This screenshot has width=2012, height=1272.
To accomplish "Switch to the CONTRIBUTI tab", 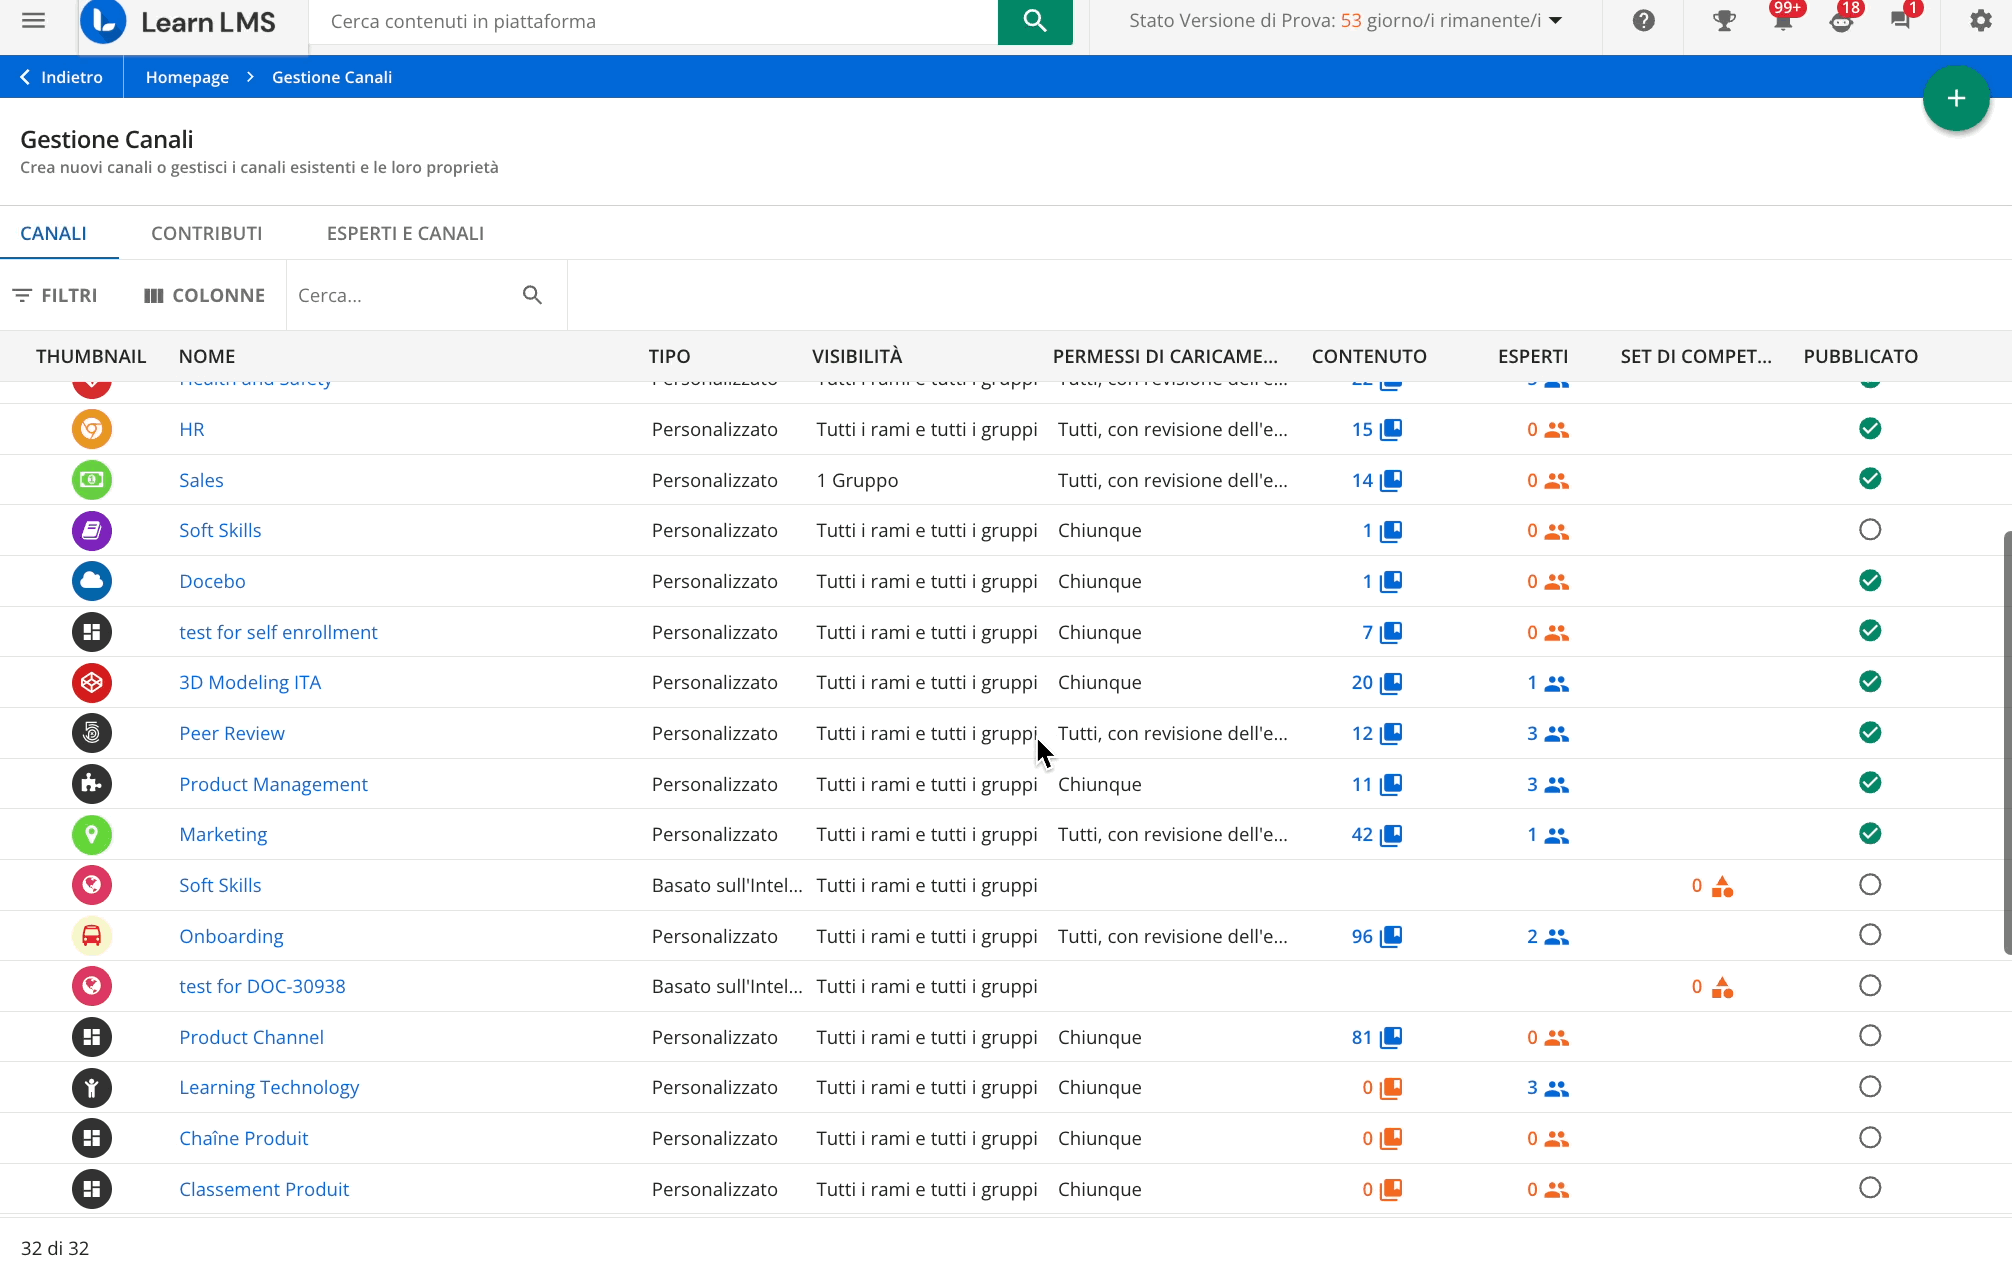I will tap(207, 233).
